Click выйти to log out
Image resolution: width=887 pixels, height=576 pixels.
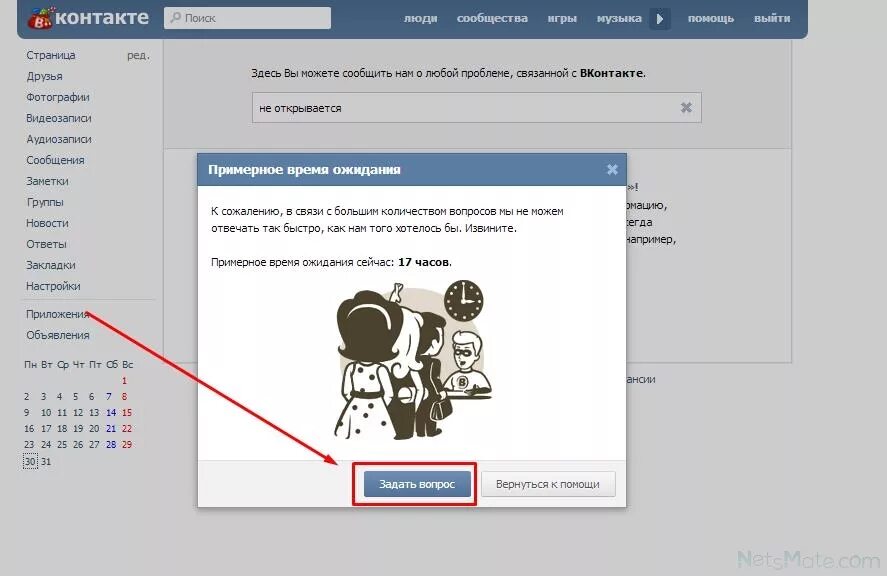pos(772,18)
